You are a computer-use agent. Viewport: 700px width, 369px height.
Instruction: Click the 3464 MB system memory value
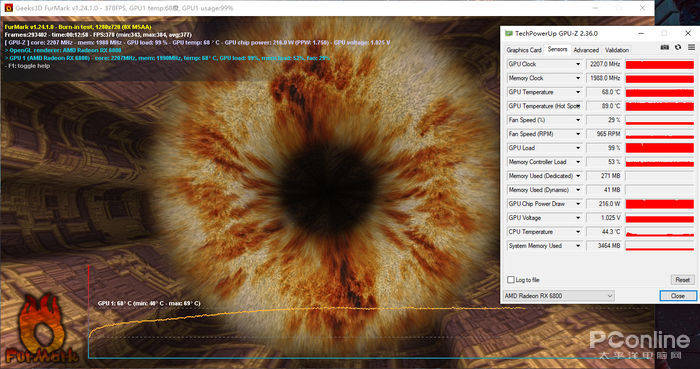(x=604, y=246)
